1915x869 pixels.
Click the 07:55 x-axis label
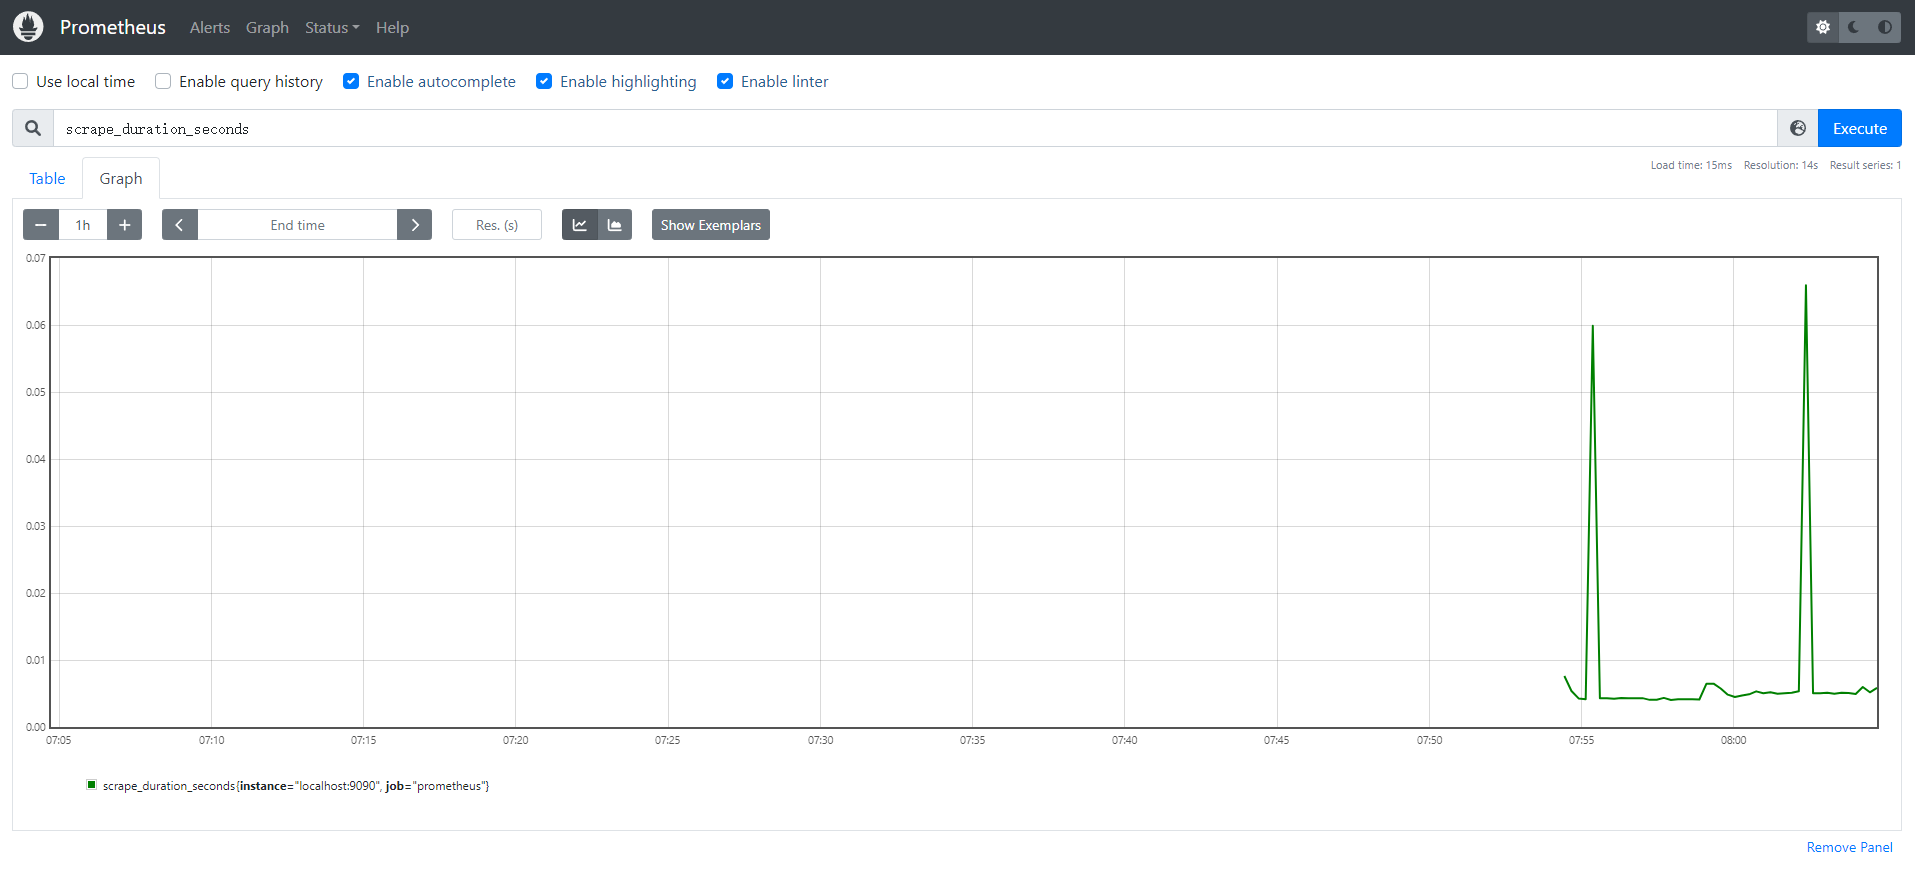click(1581, 740)
